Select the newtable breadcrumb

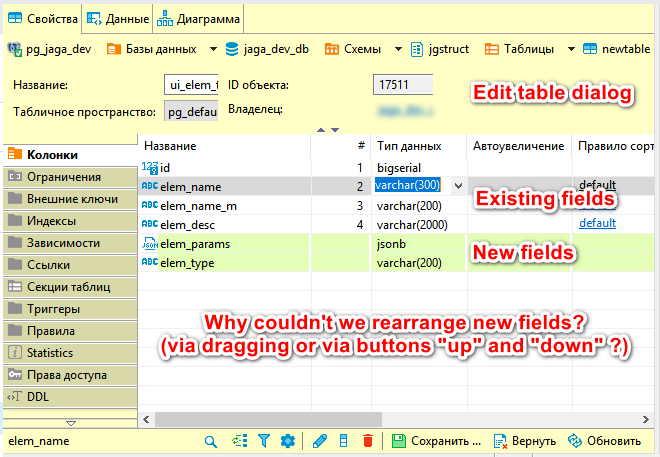tap(617, 49)
